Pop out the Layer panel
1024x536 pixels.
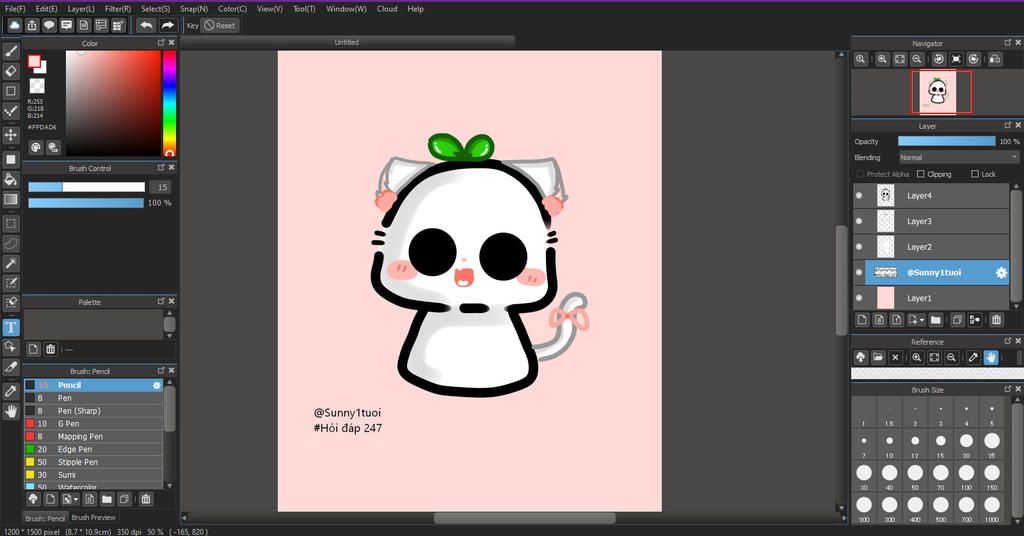pyautogui.click(x=1007, y=125)
